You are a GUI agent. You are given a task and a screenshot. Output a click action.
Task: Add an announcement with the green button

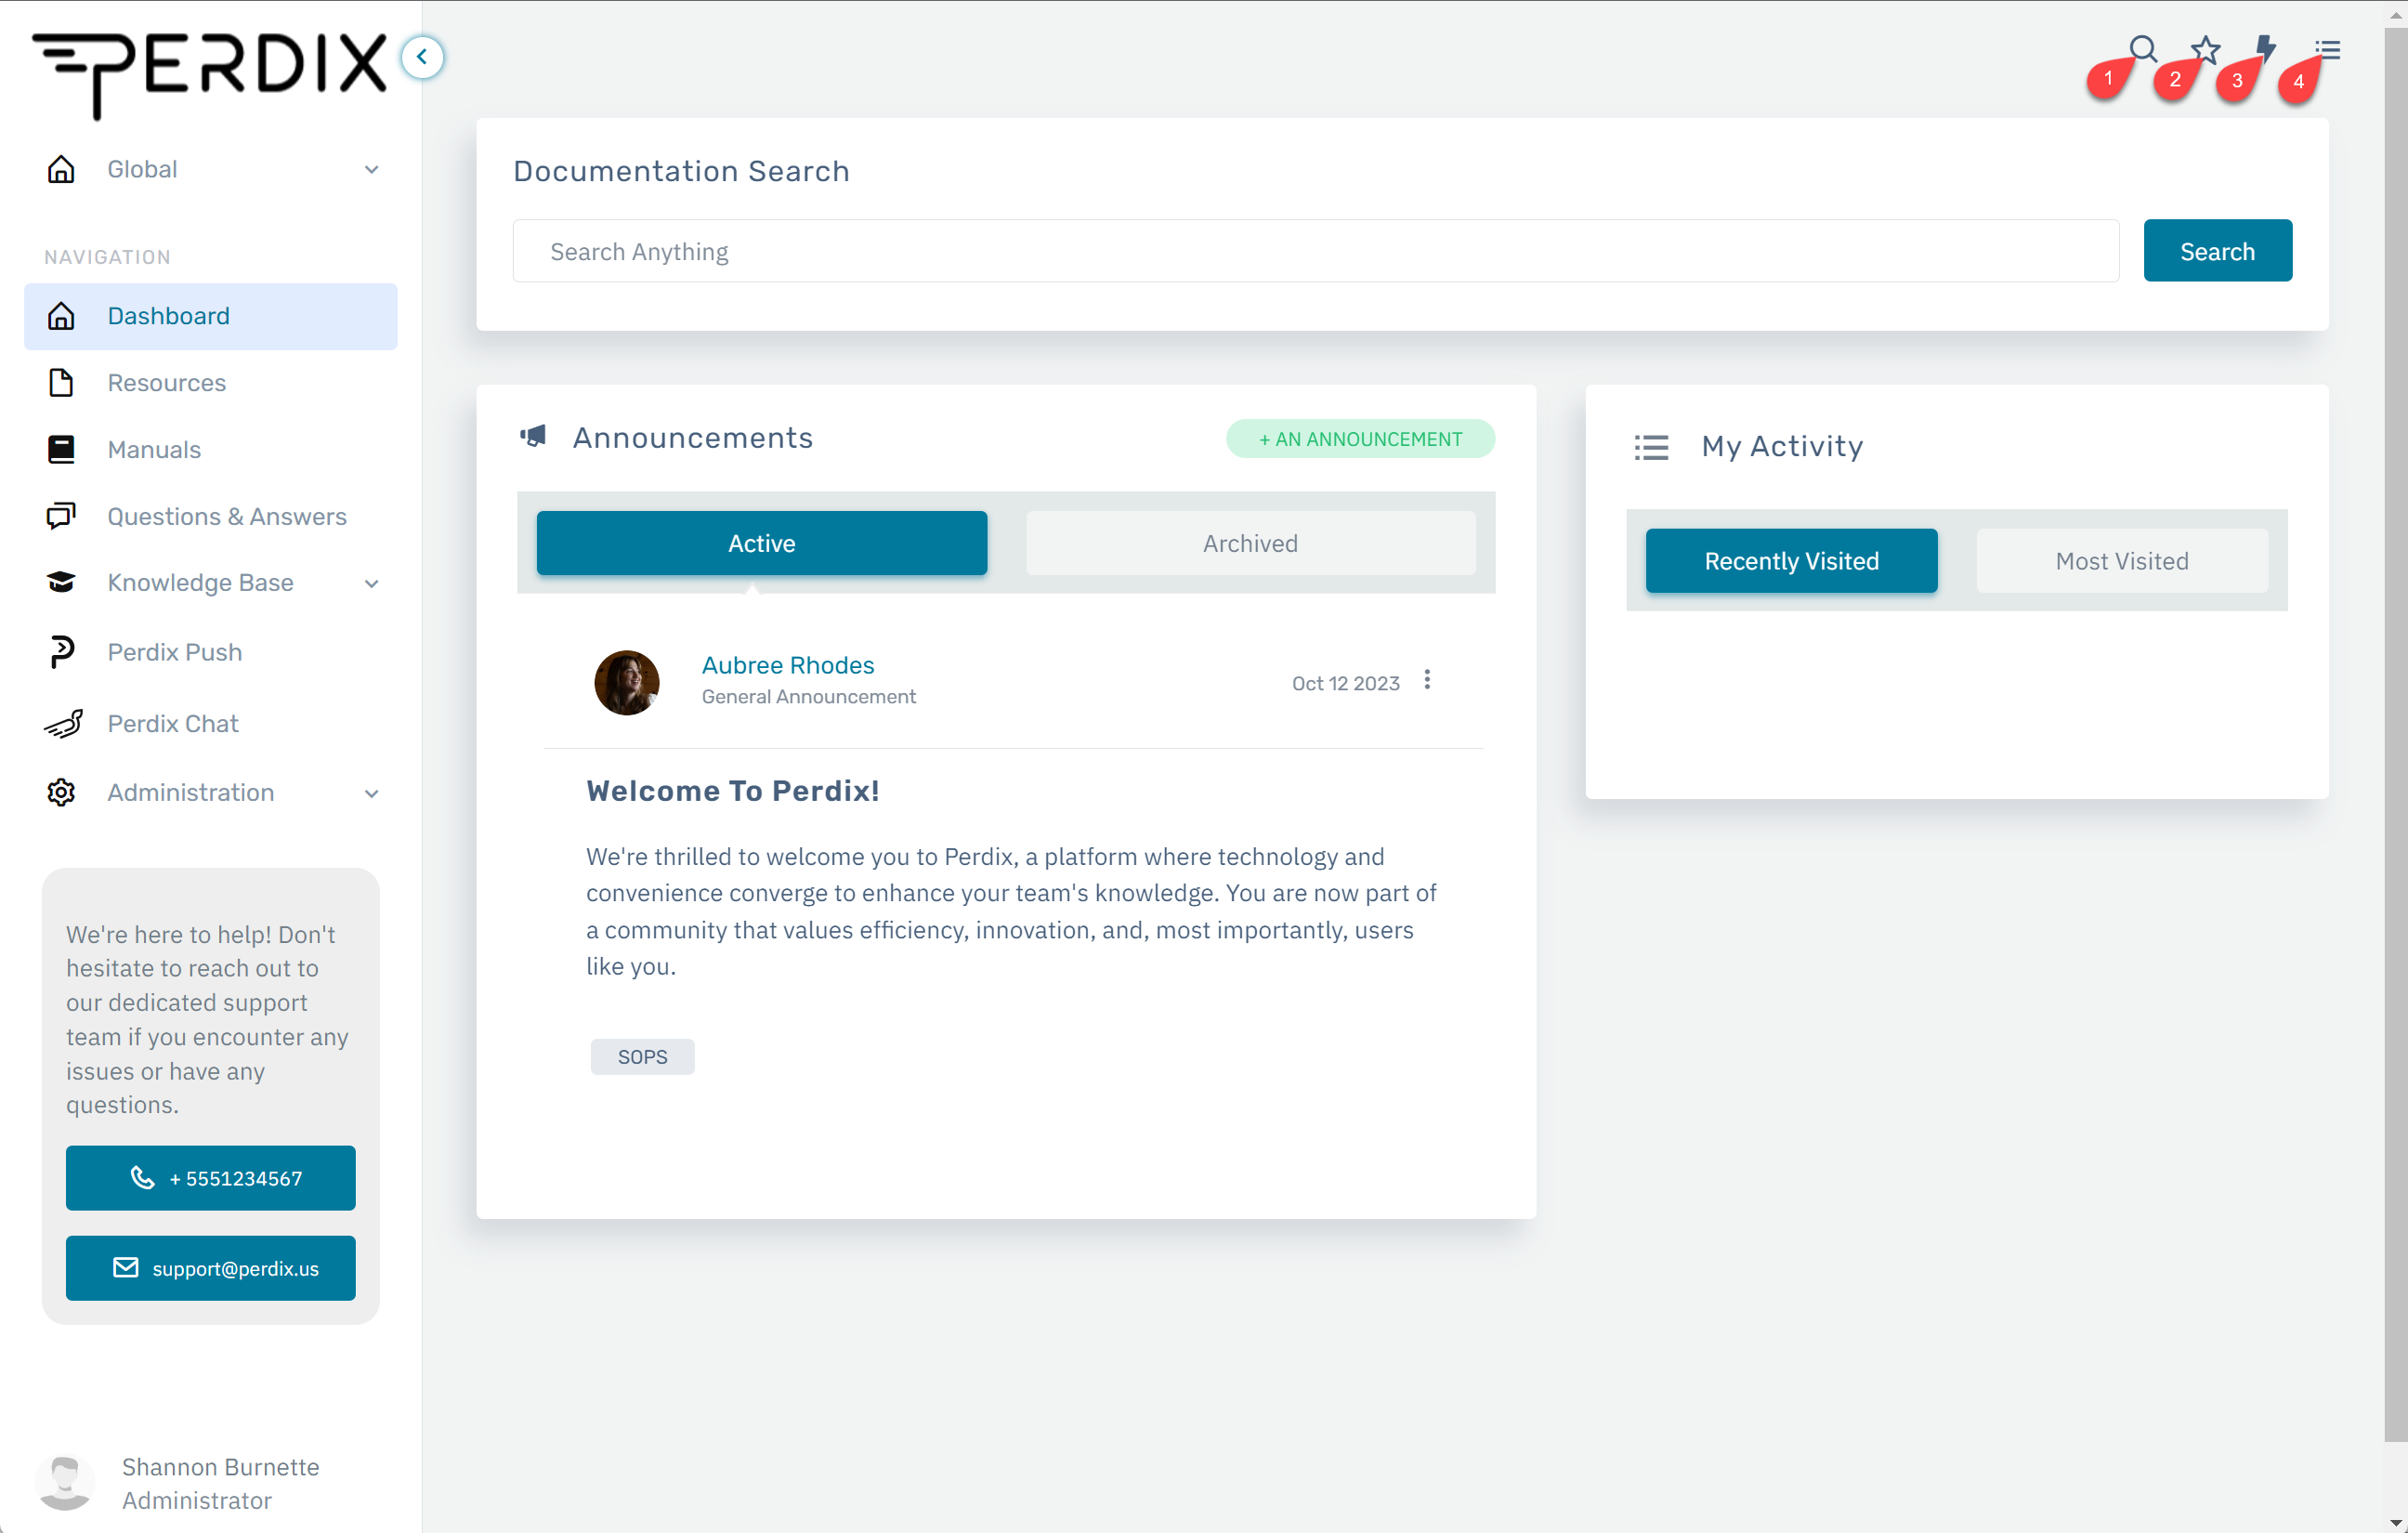1360,439
